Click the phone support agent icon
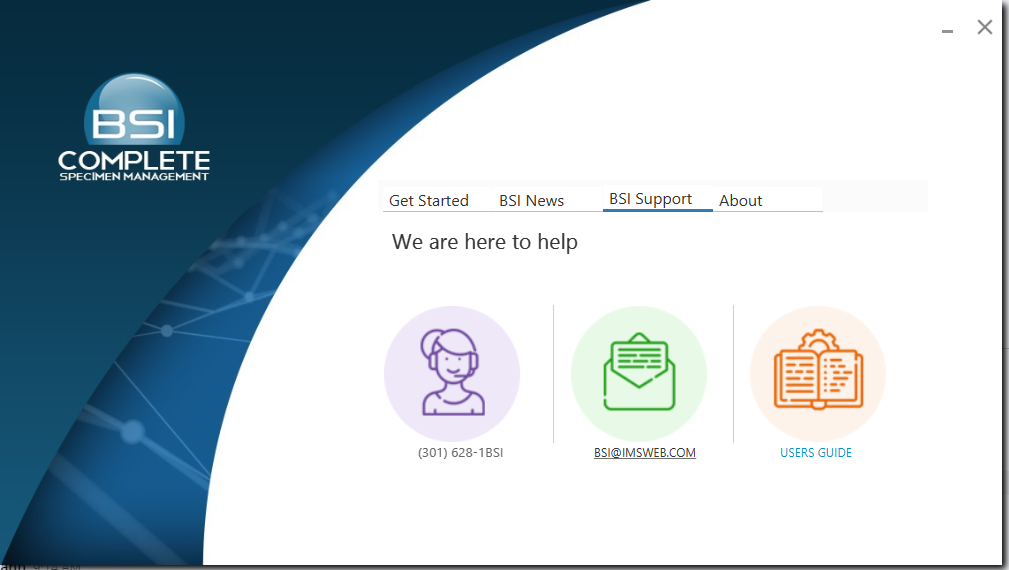Viewport: 1009px width, 570px height. click(x=452, y=373)
